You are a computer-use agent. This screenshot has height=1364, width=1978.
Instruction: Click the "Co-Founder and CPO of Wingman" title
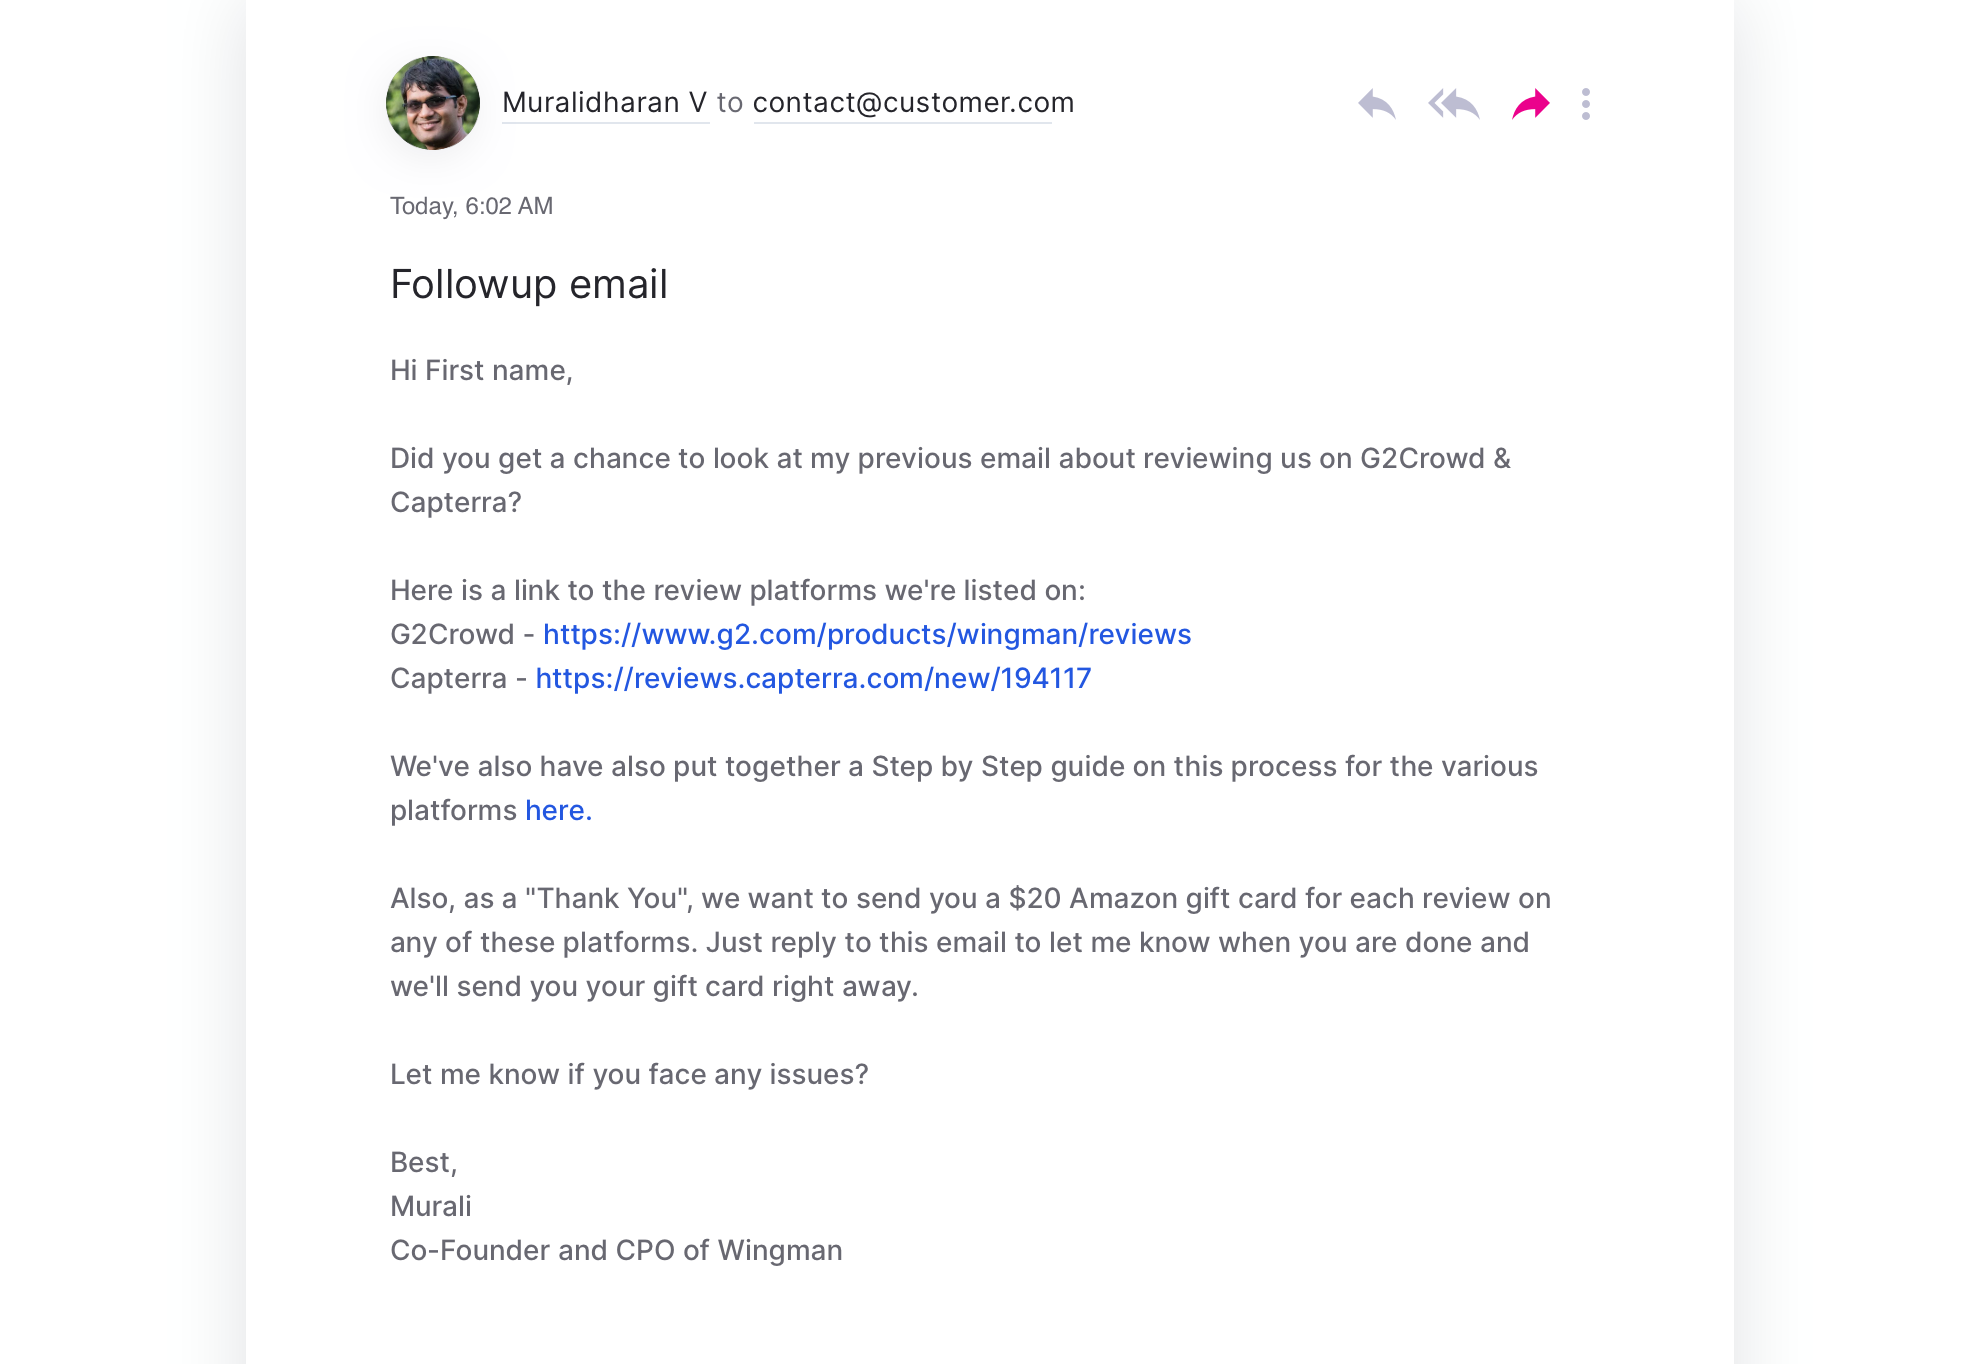616,1250
